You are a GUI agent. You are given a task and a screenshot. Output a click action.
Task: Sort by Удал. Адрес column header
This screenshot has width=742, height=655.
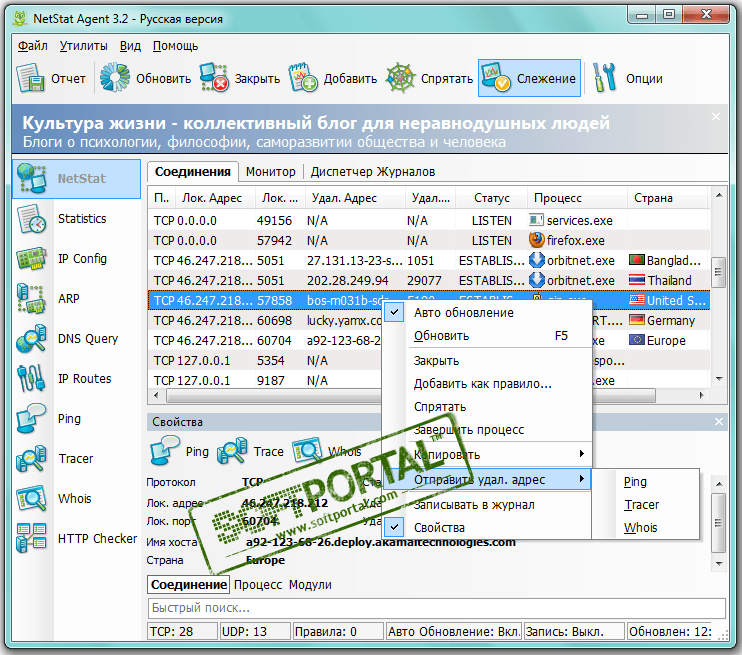point(355,198)
